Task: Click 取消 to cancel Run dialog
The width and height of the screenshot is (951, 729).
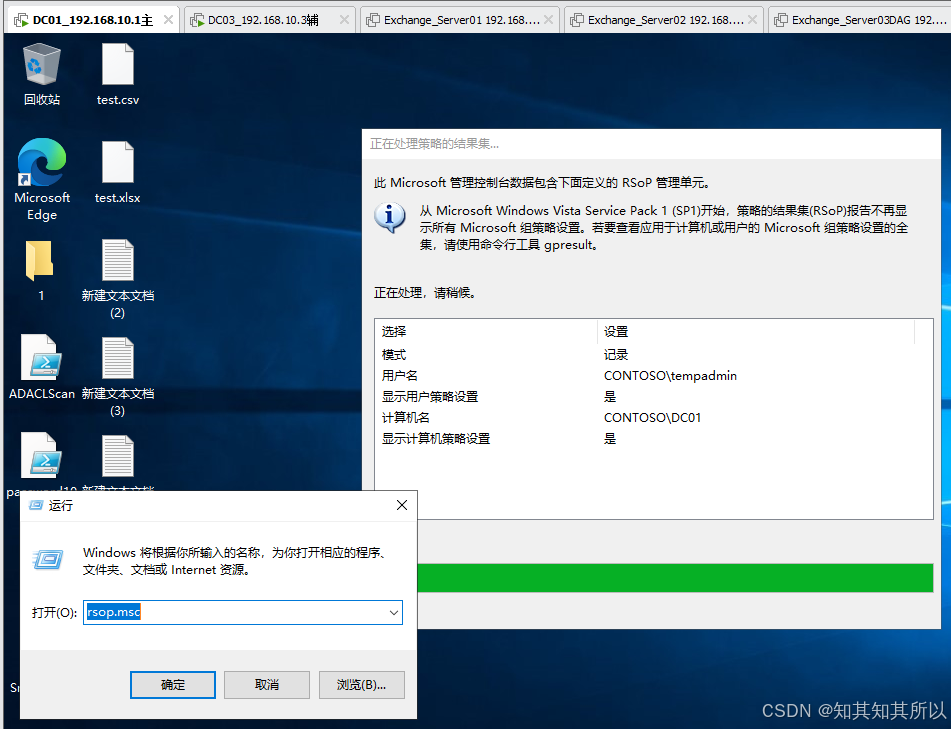Action: (267, 685)
